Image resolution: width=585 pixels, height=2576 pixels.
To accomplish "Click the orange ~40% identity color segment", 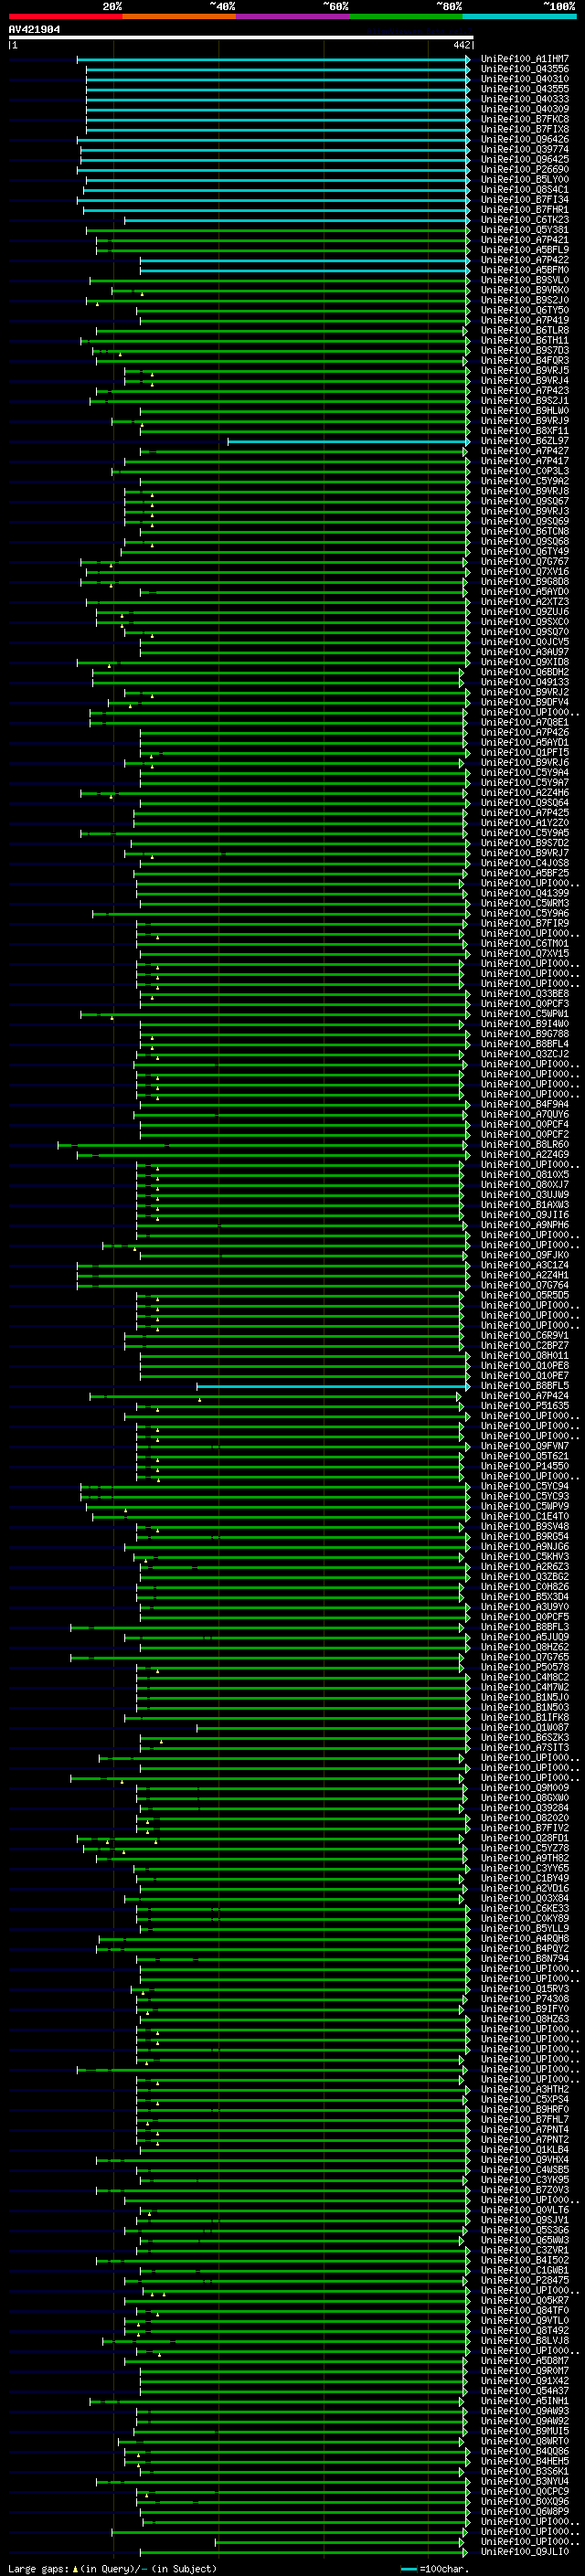I will point(179,17).
